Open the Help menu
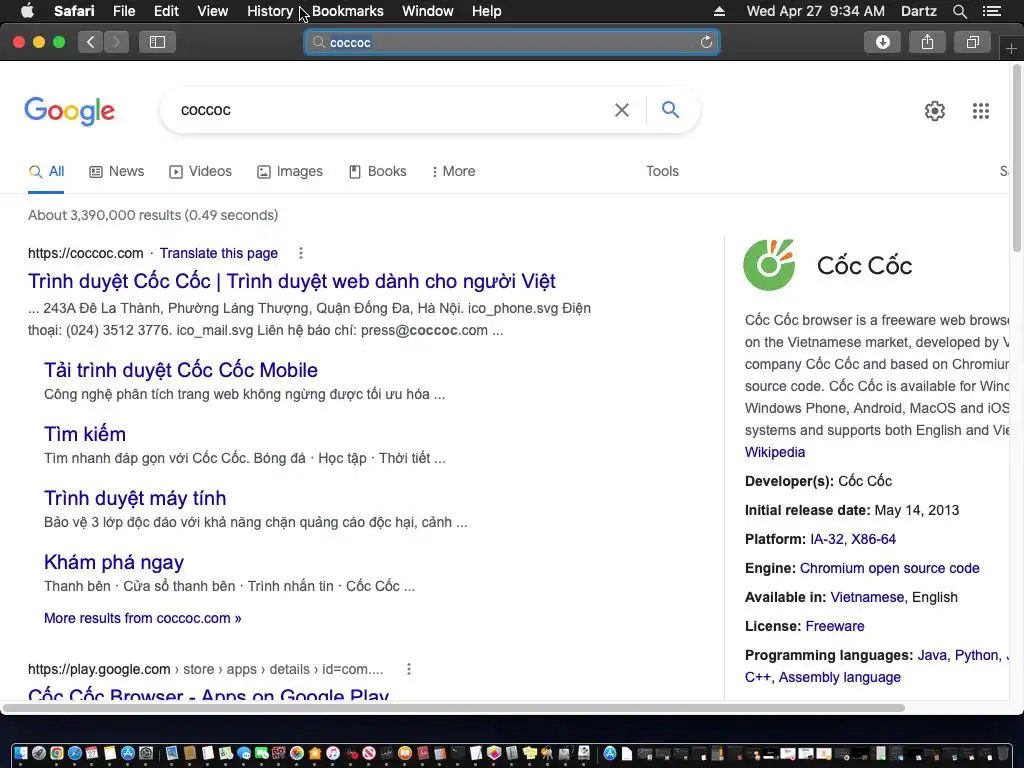The width and height of the screenshot is (1024, 768). point(487,11)
